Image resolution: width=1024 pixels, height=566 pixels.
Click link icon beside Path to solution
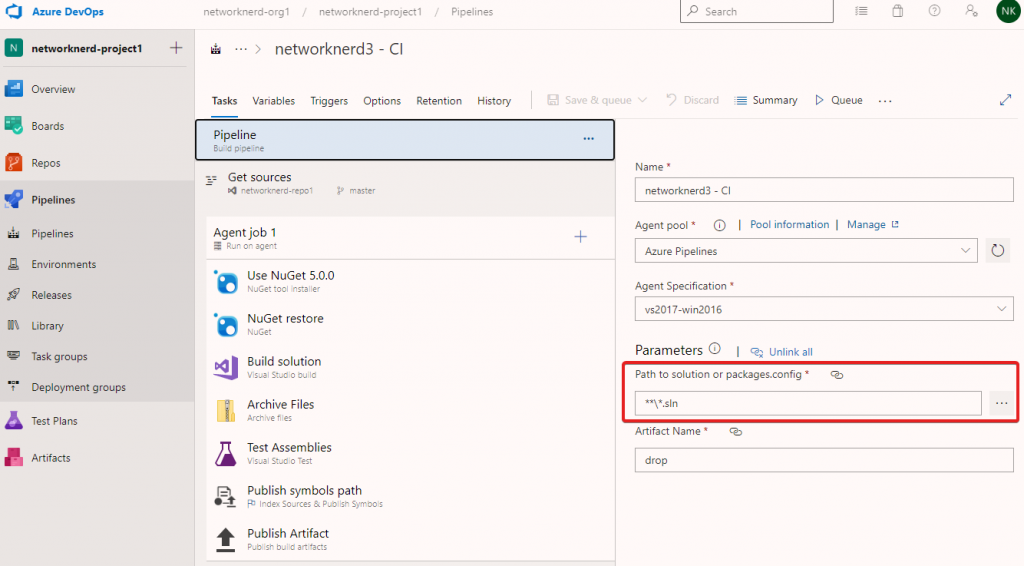tap(837, 375)
